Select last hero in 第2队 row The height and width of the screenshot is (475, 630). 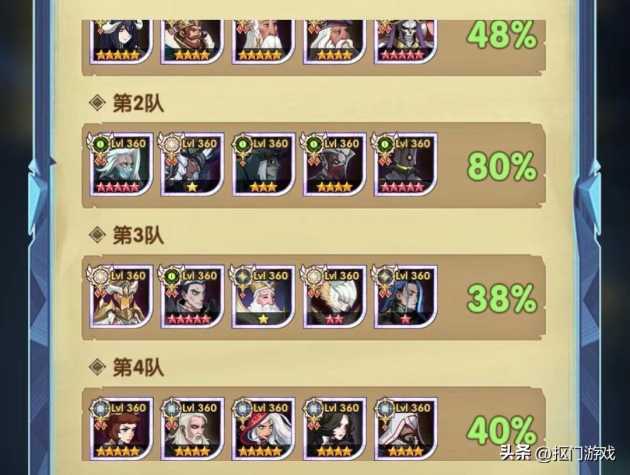[405, 164]
